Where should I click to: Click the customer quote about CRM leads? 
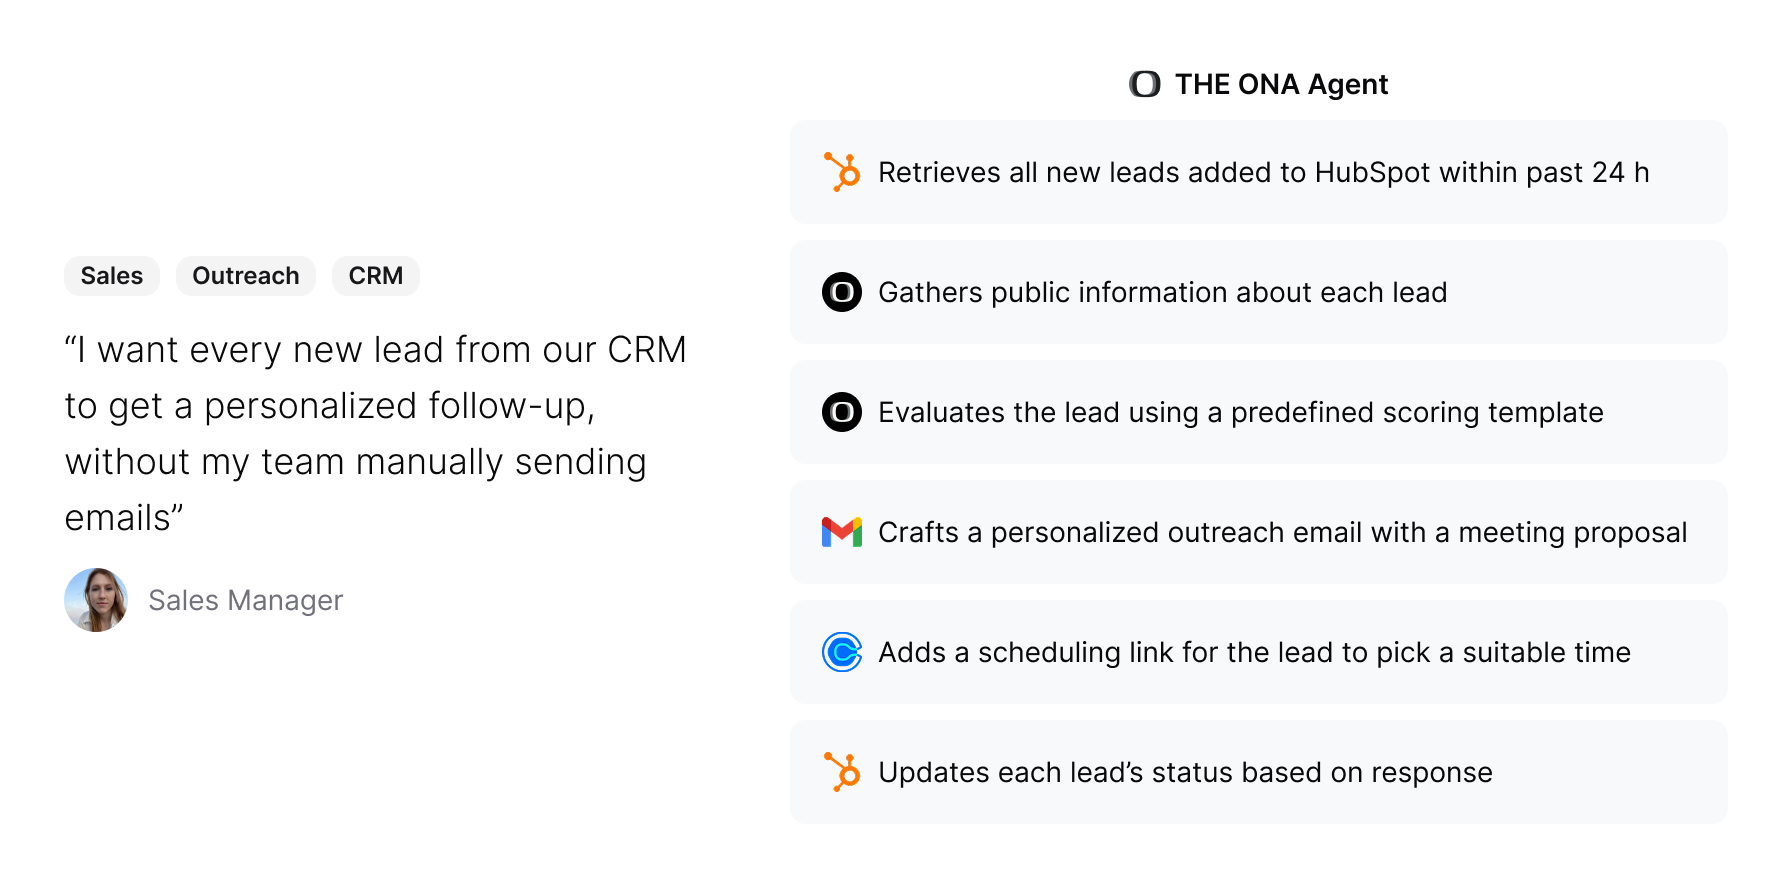pos(375,434)
